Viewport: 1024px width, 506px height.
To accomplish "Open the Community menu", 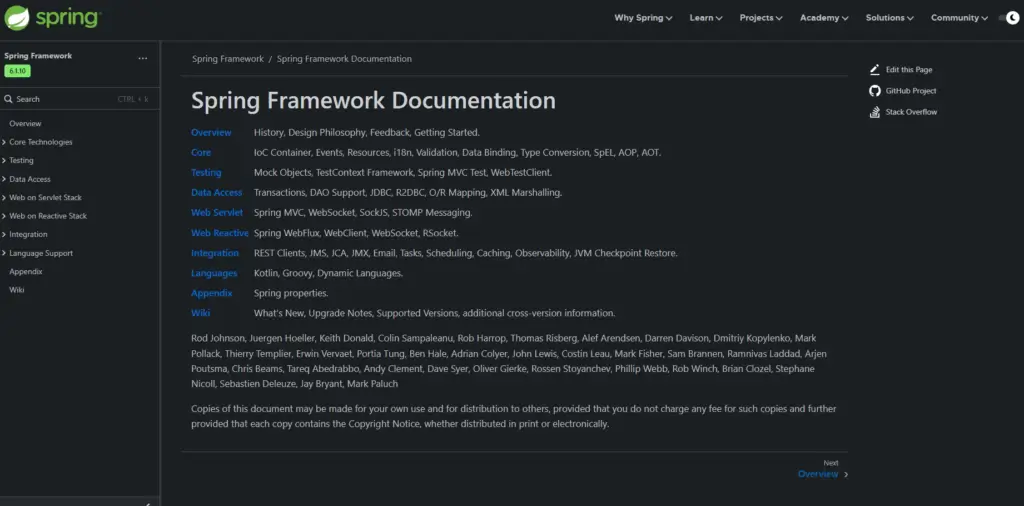I will (959, 18).
